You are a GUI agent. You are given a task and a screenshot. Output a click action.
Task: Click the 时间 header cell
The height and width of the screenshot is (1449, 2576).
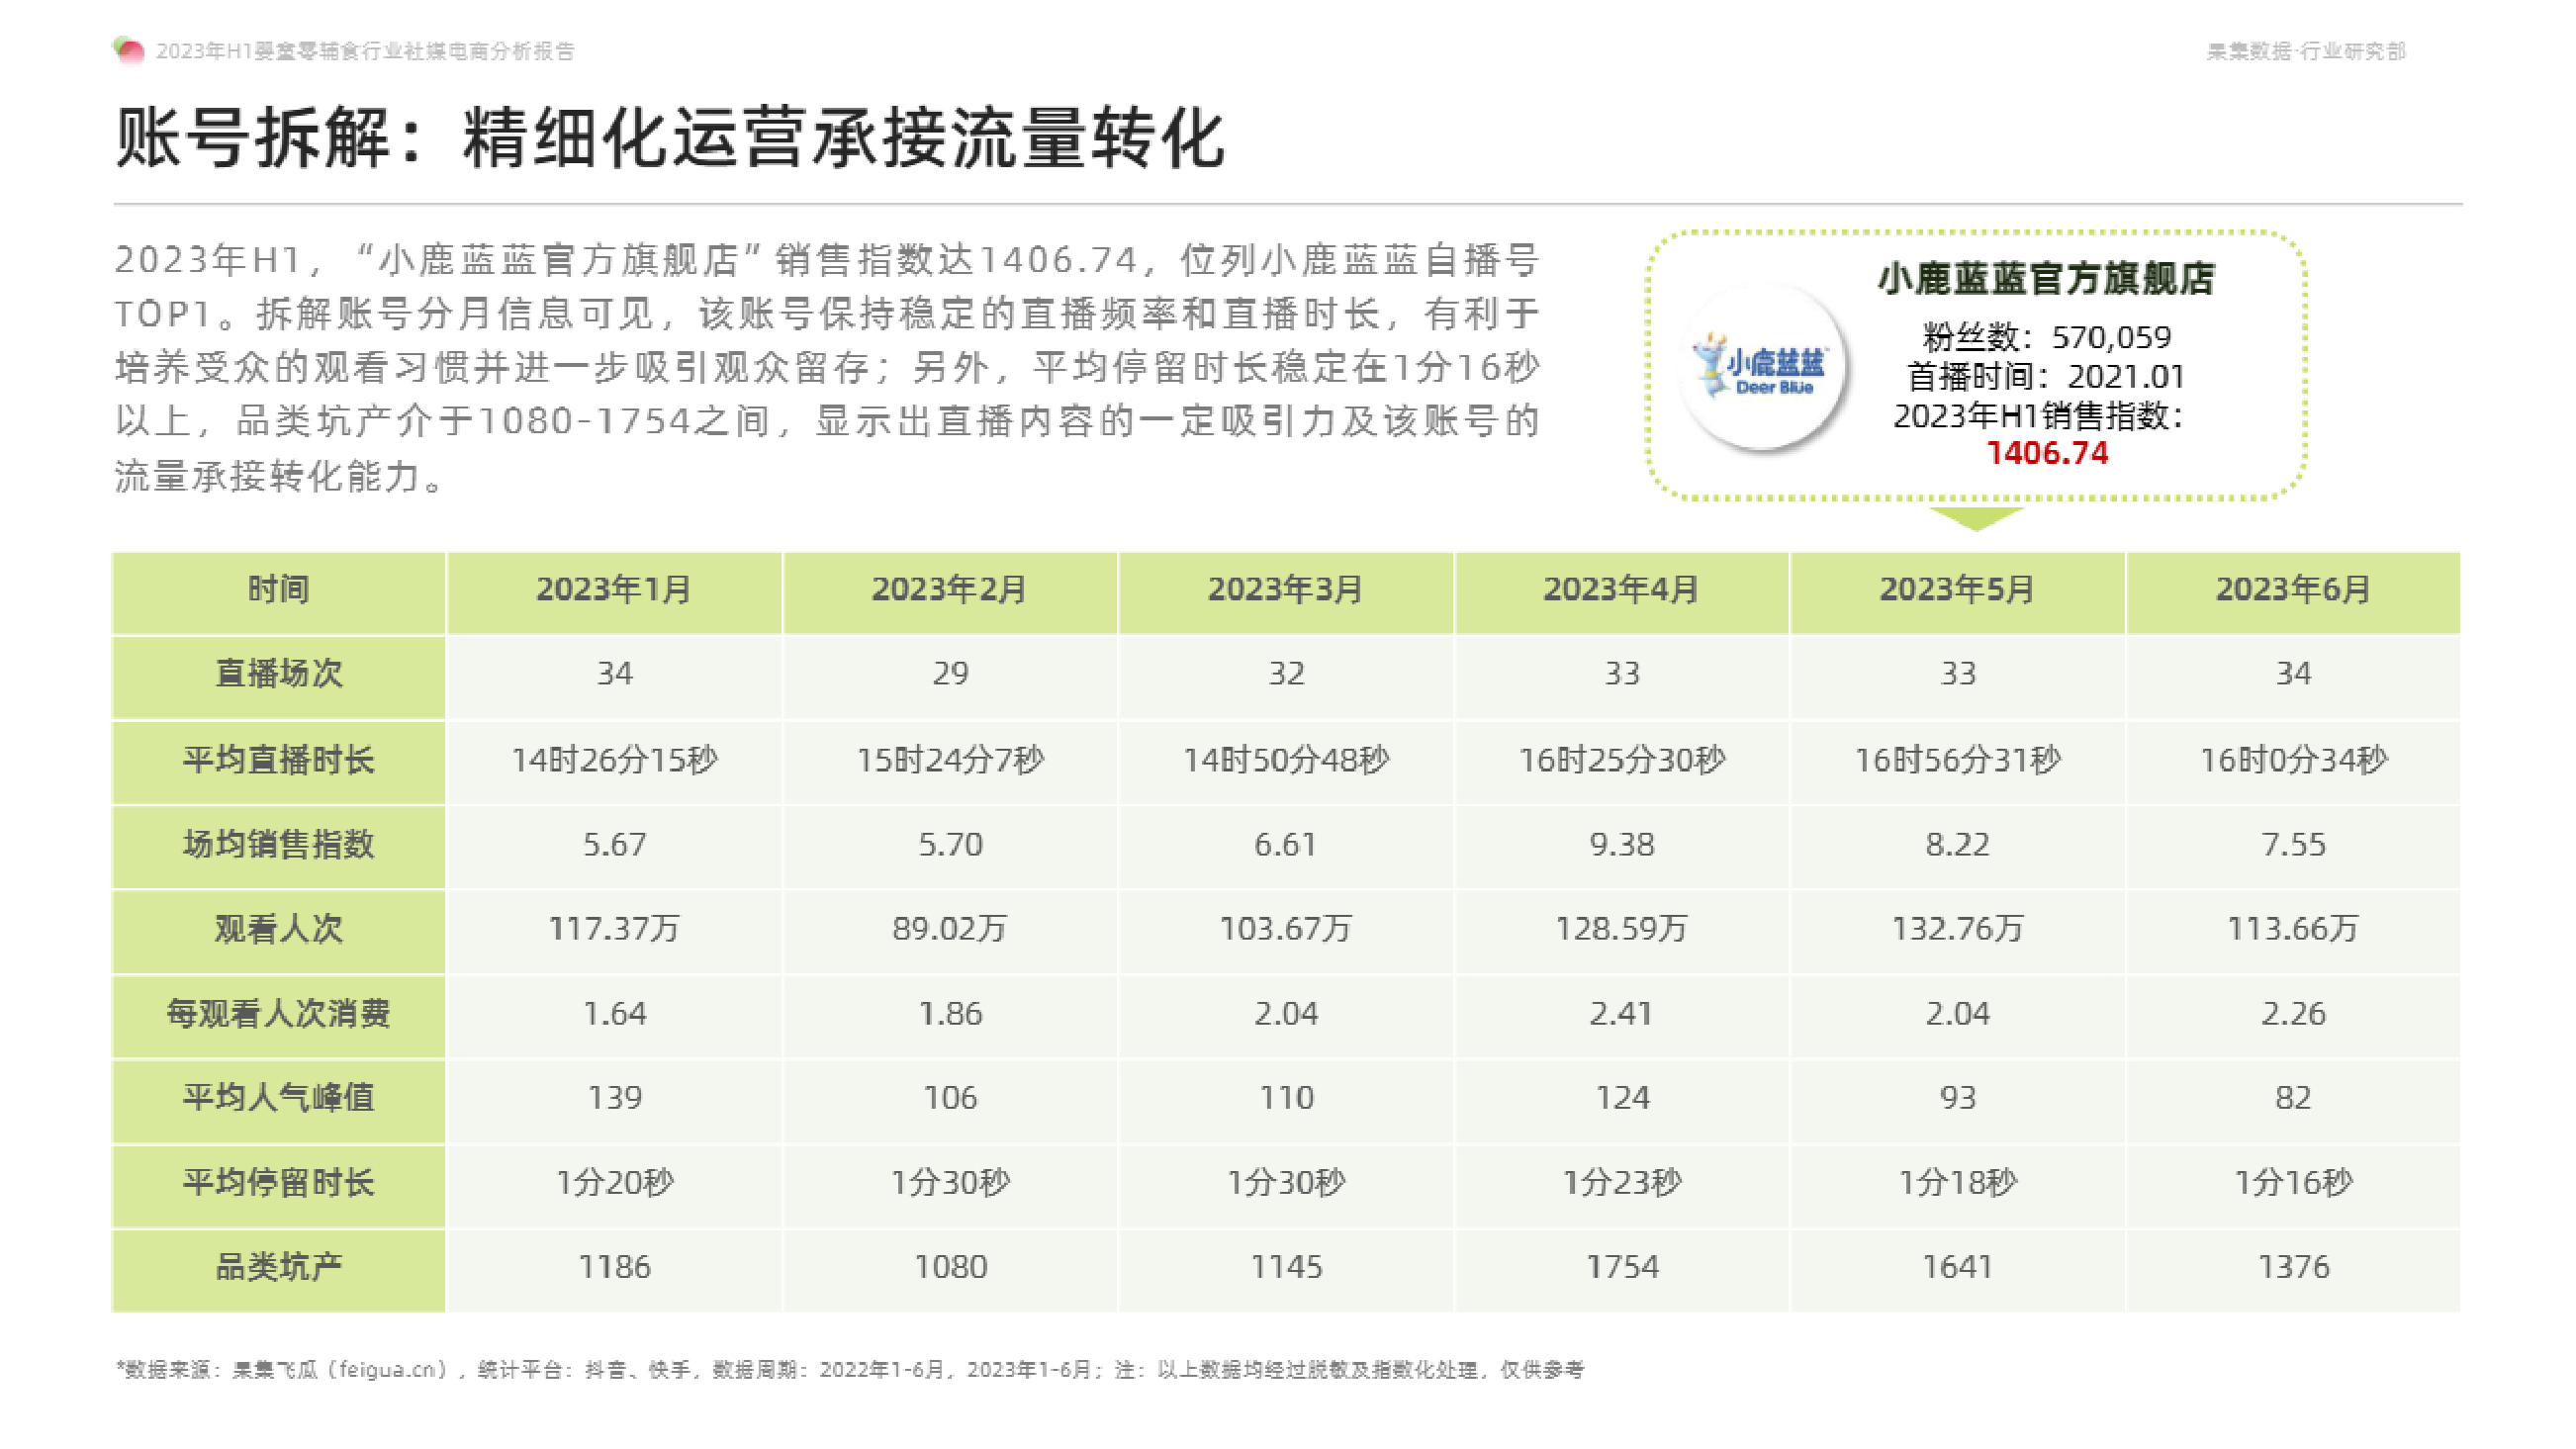pos(278,590)
